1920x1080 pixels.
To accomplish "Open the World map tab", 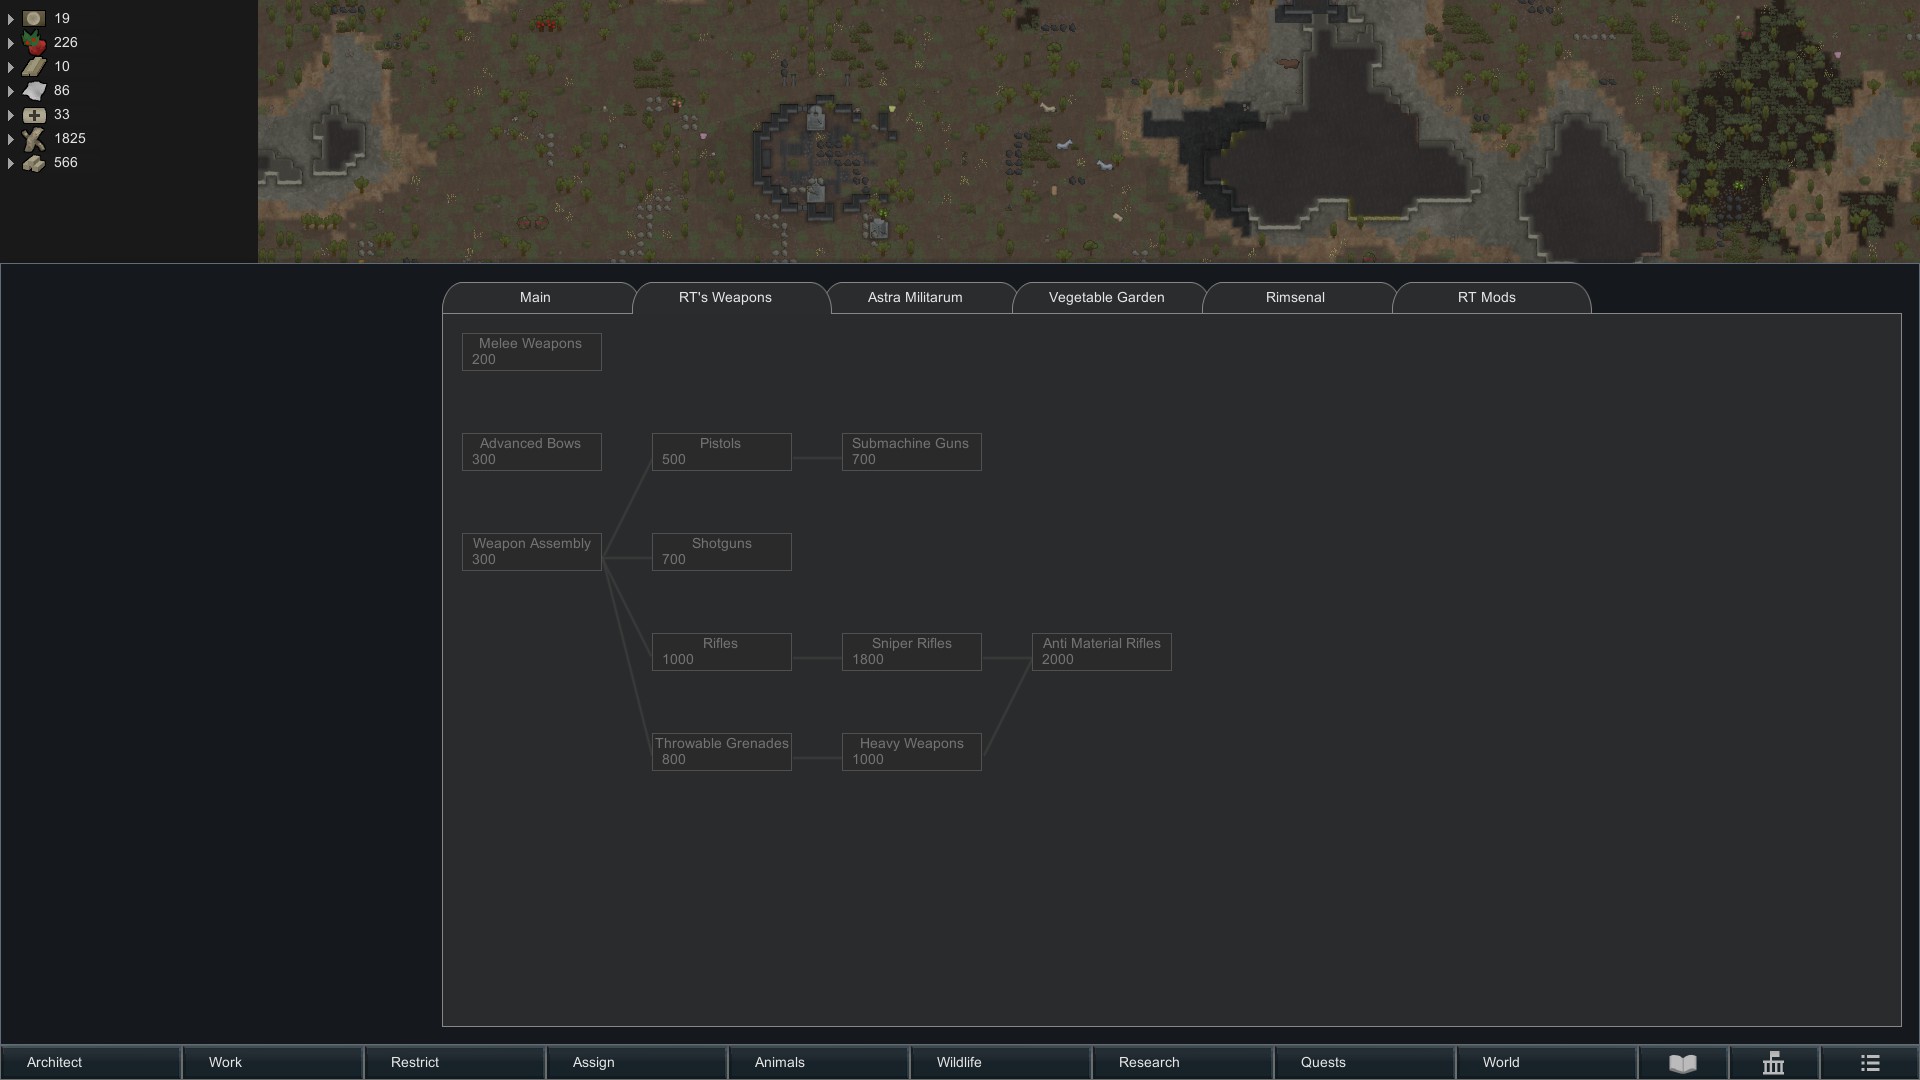I will coord(1547,1063).
